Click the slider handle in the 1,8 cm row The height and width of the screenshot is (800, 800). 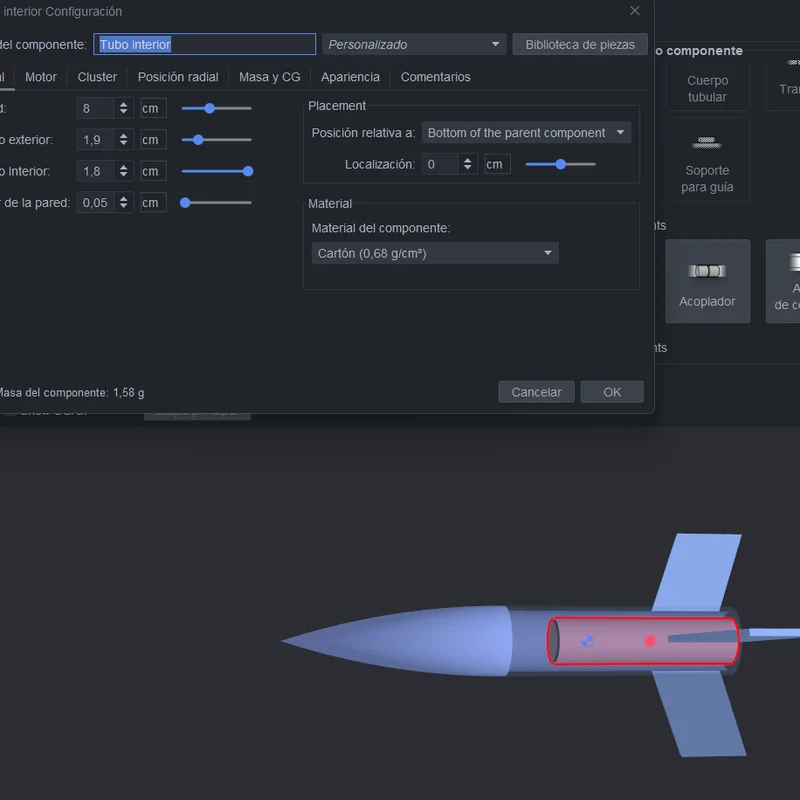[x=248, y=171]
